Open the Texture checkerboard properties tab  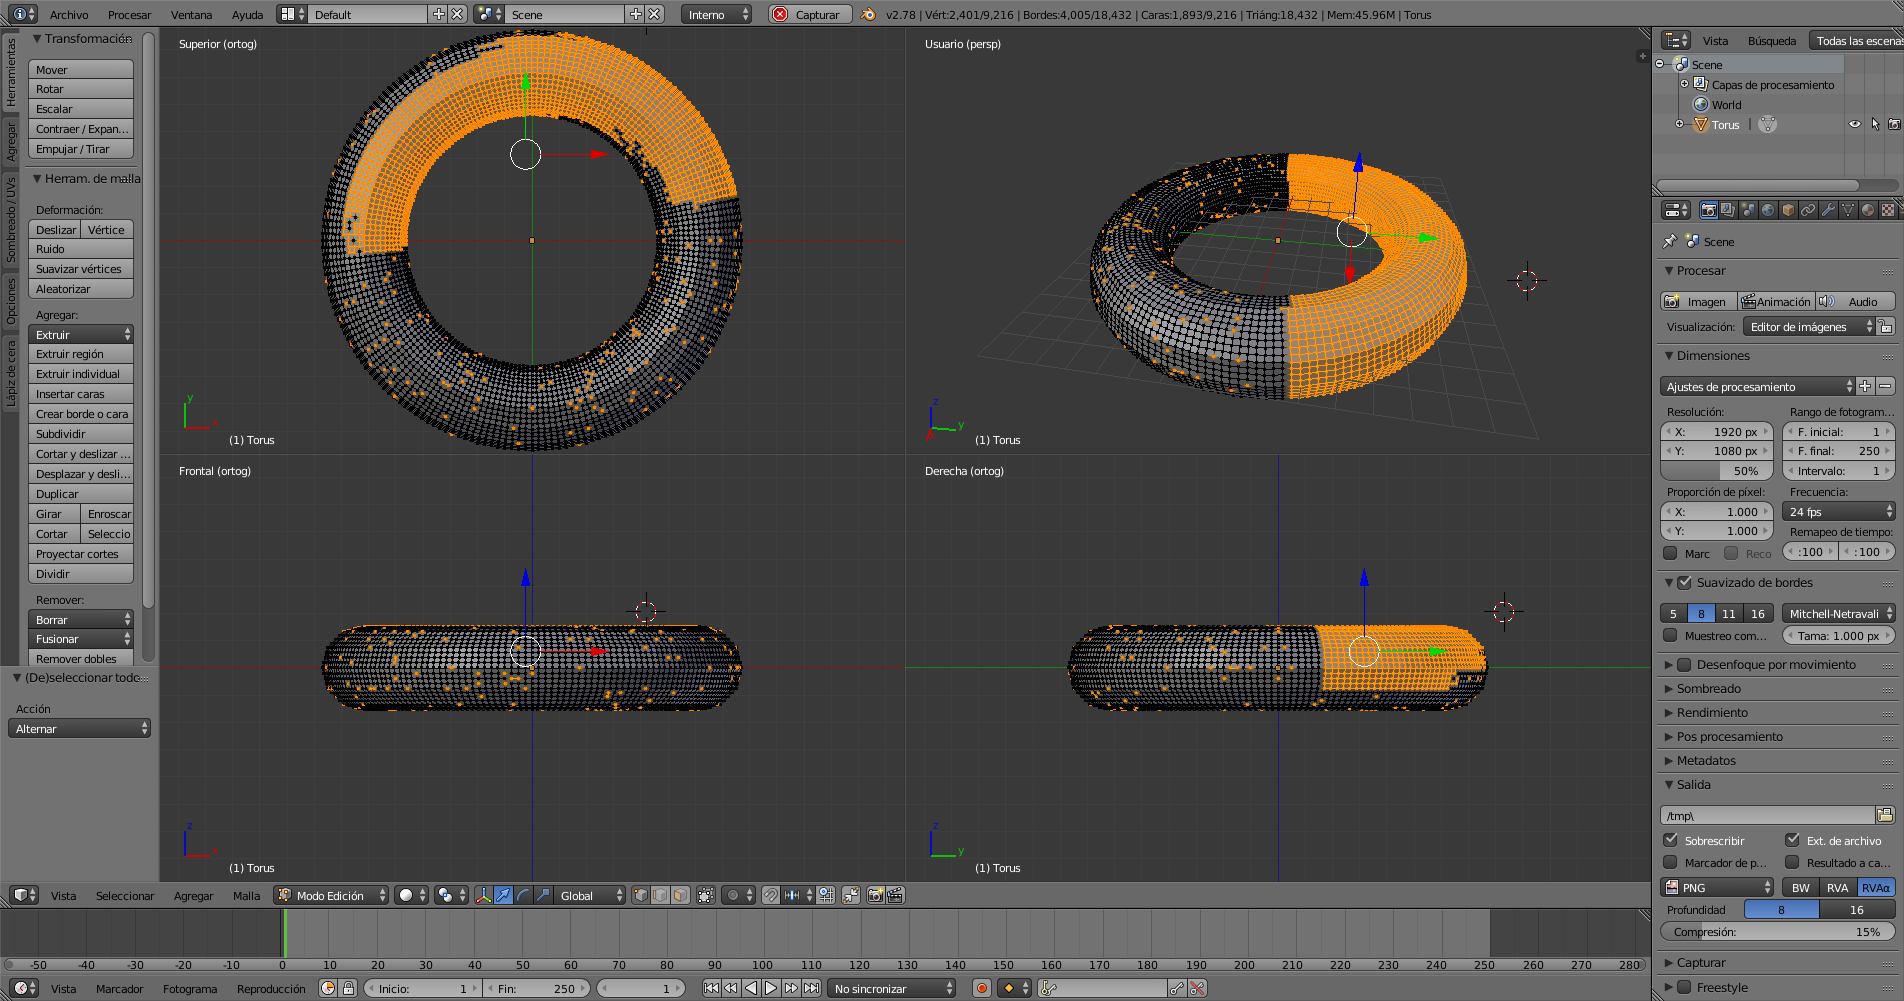[x=1887, y=210]
